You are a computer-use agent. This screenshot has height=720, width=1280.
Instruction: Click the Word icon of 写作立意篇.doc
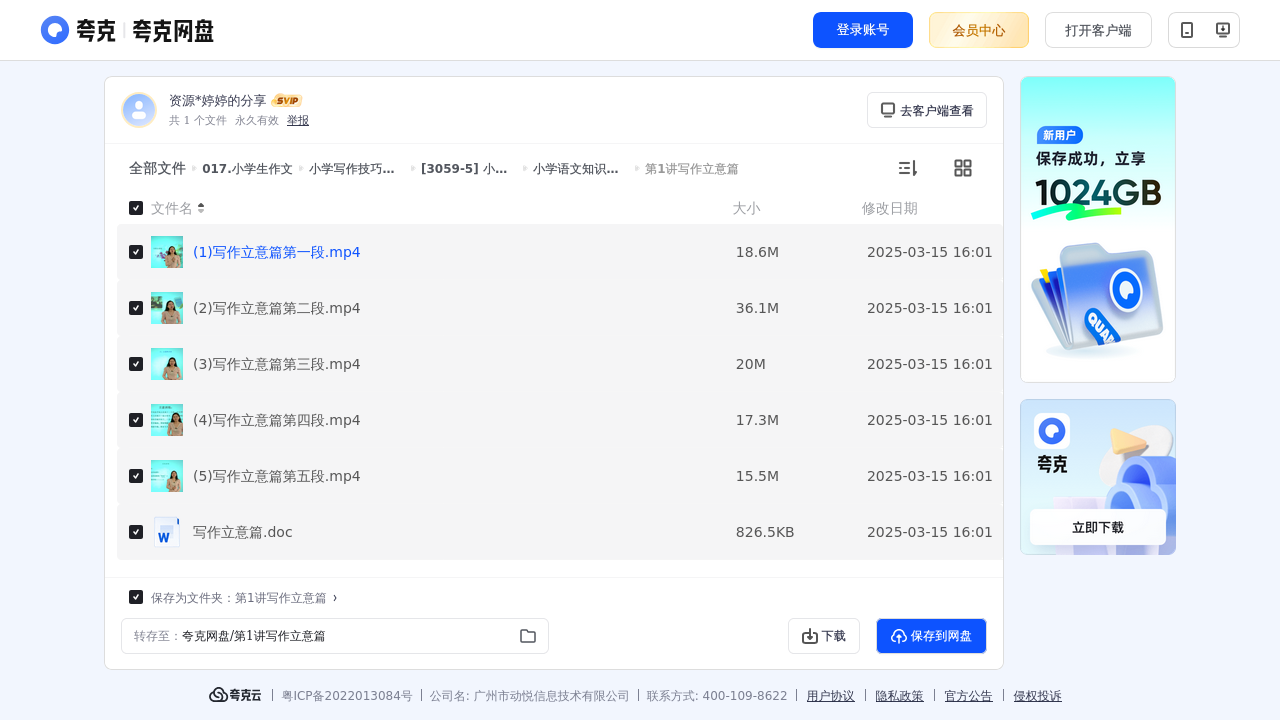pyautogui.click(x=167, y=532)
